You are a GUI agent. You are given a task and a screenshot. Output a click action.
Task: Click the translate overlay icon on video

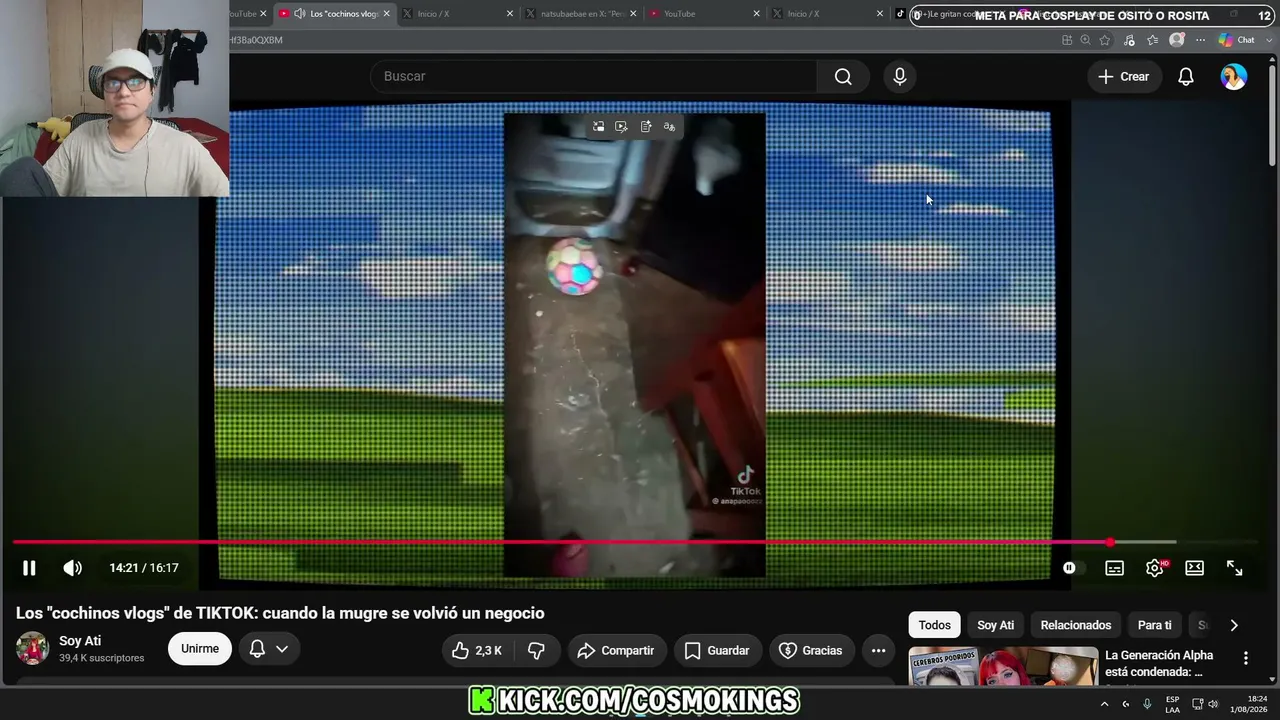[x=670, y=126]
